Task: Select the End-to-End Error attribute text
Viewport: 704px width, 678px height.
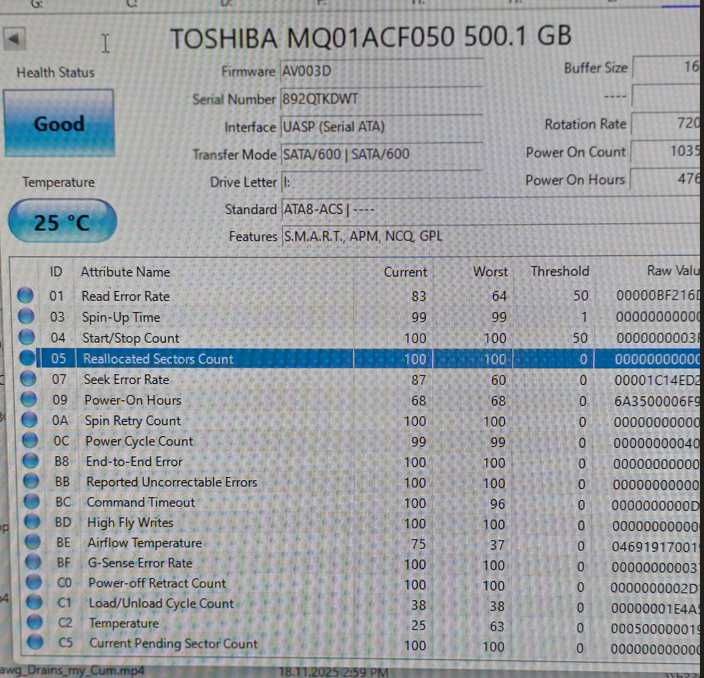Action: 134,462
